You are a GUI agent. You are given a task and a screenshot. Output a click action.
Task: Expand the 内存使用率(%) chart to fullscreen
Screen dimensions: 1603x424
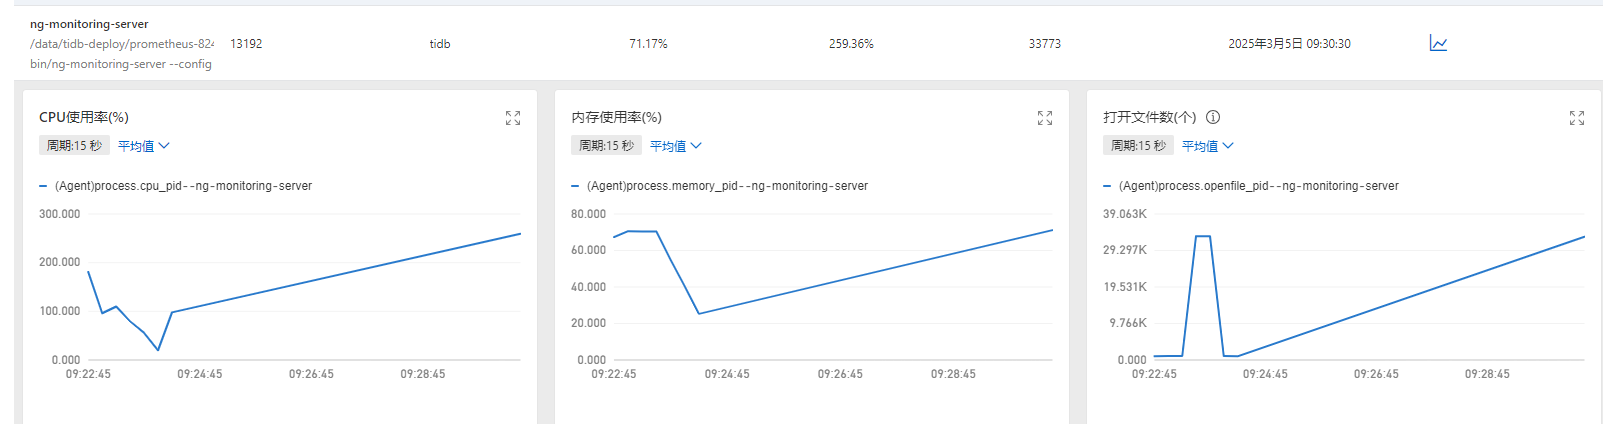point(1045,118)
